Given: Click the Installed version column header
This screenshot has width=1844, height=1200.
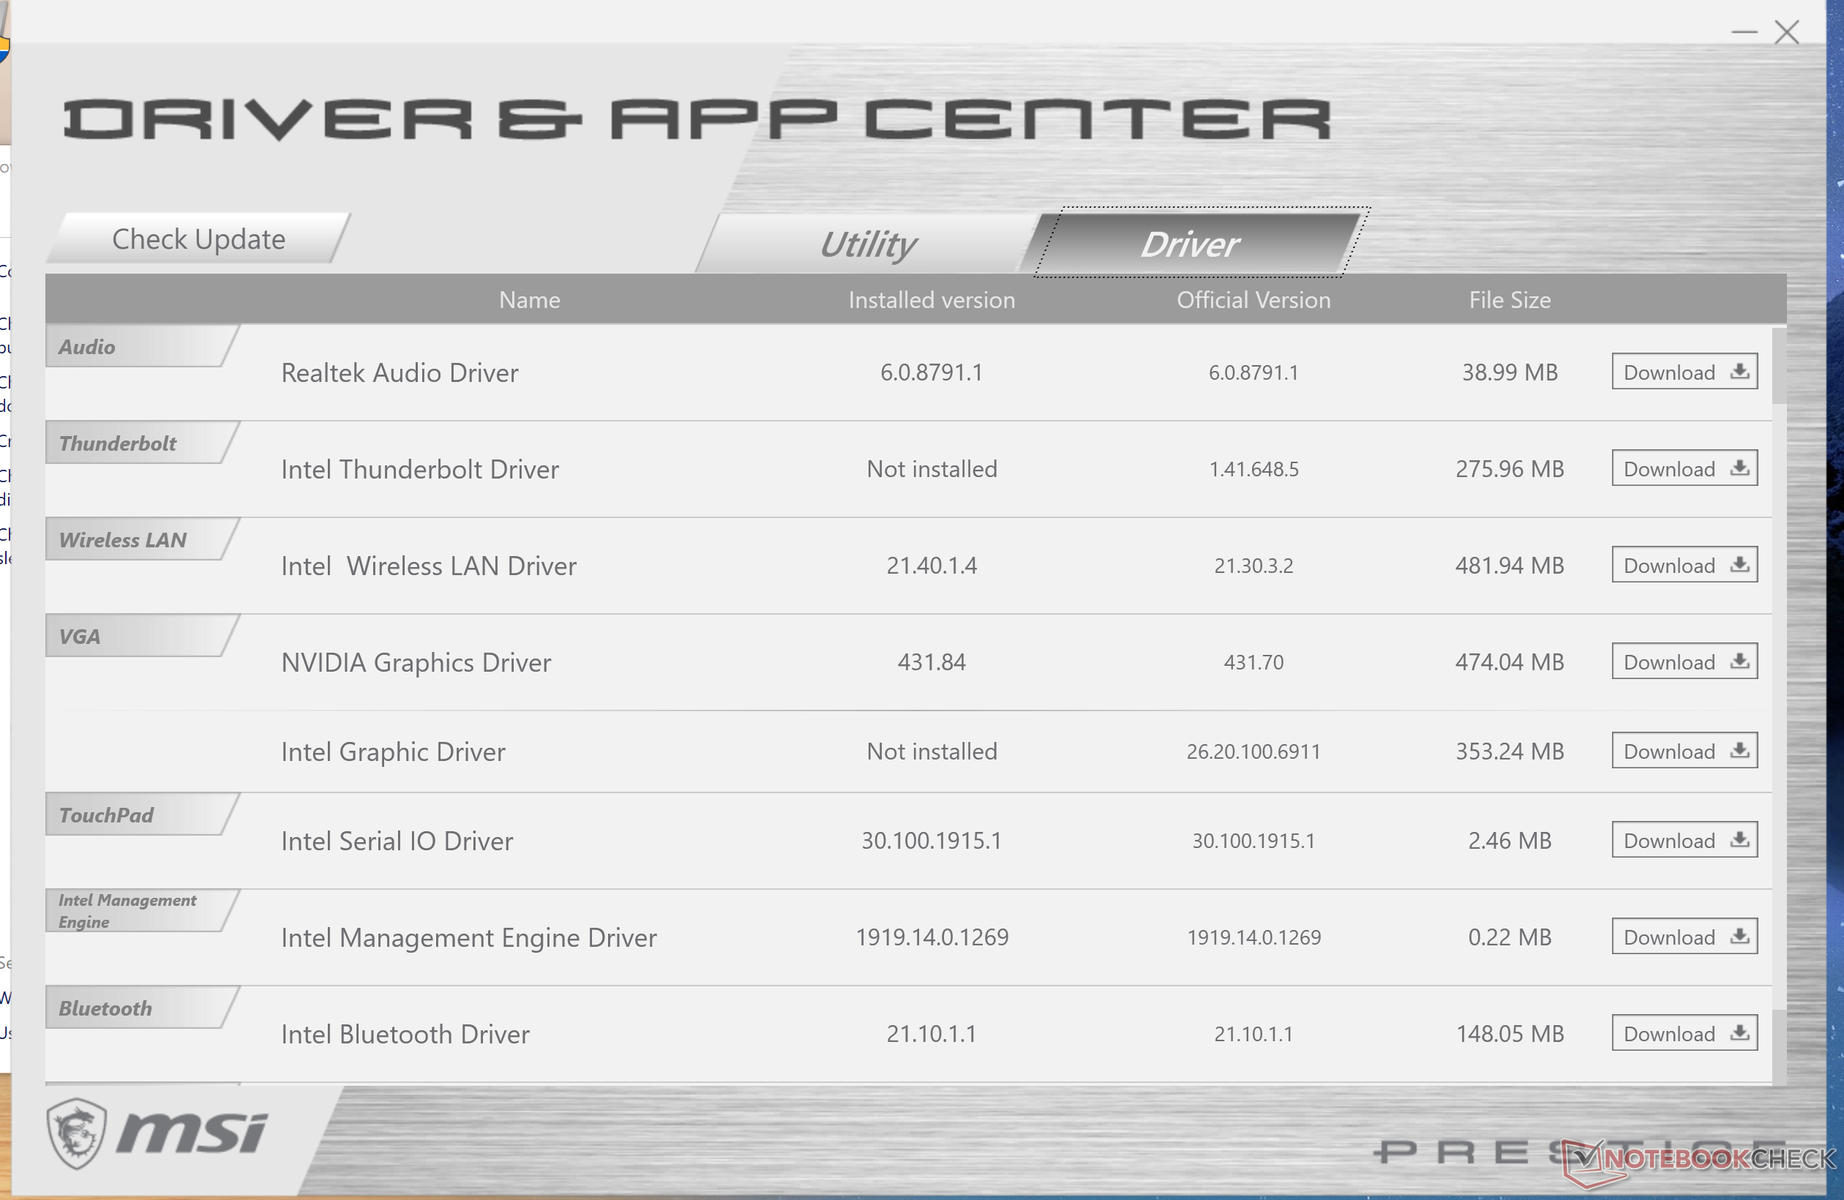Looking at the screenshot, I should (x=931, y=300).
